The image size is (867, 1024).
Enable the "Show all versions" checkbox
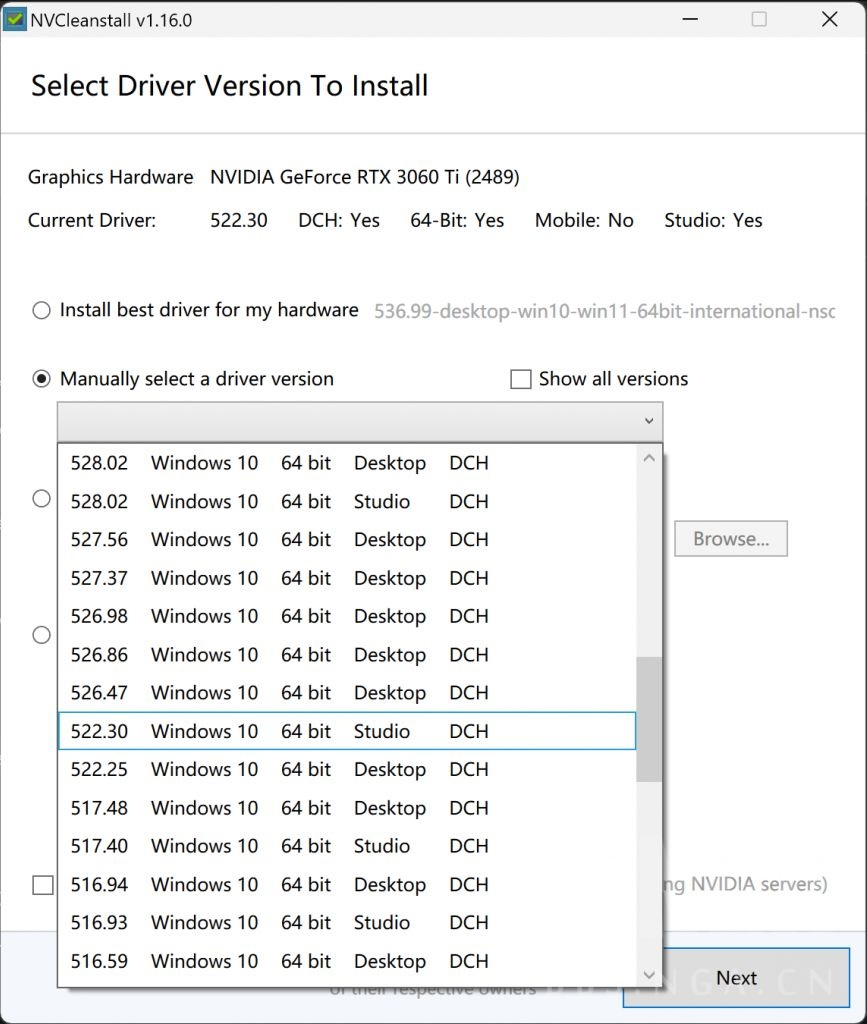pyautogui.click(x=521, y=379)
